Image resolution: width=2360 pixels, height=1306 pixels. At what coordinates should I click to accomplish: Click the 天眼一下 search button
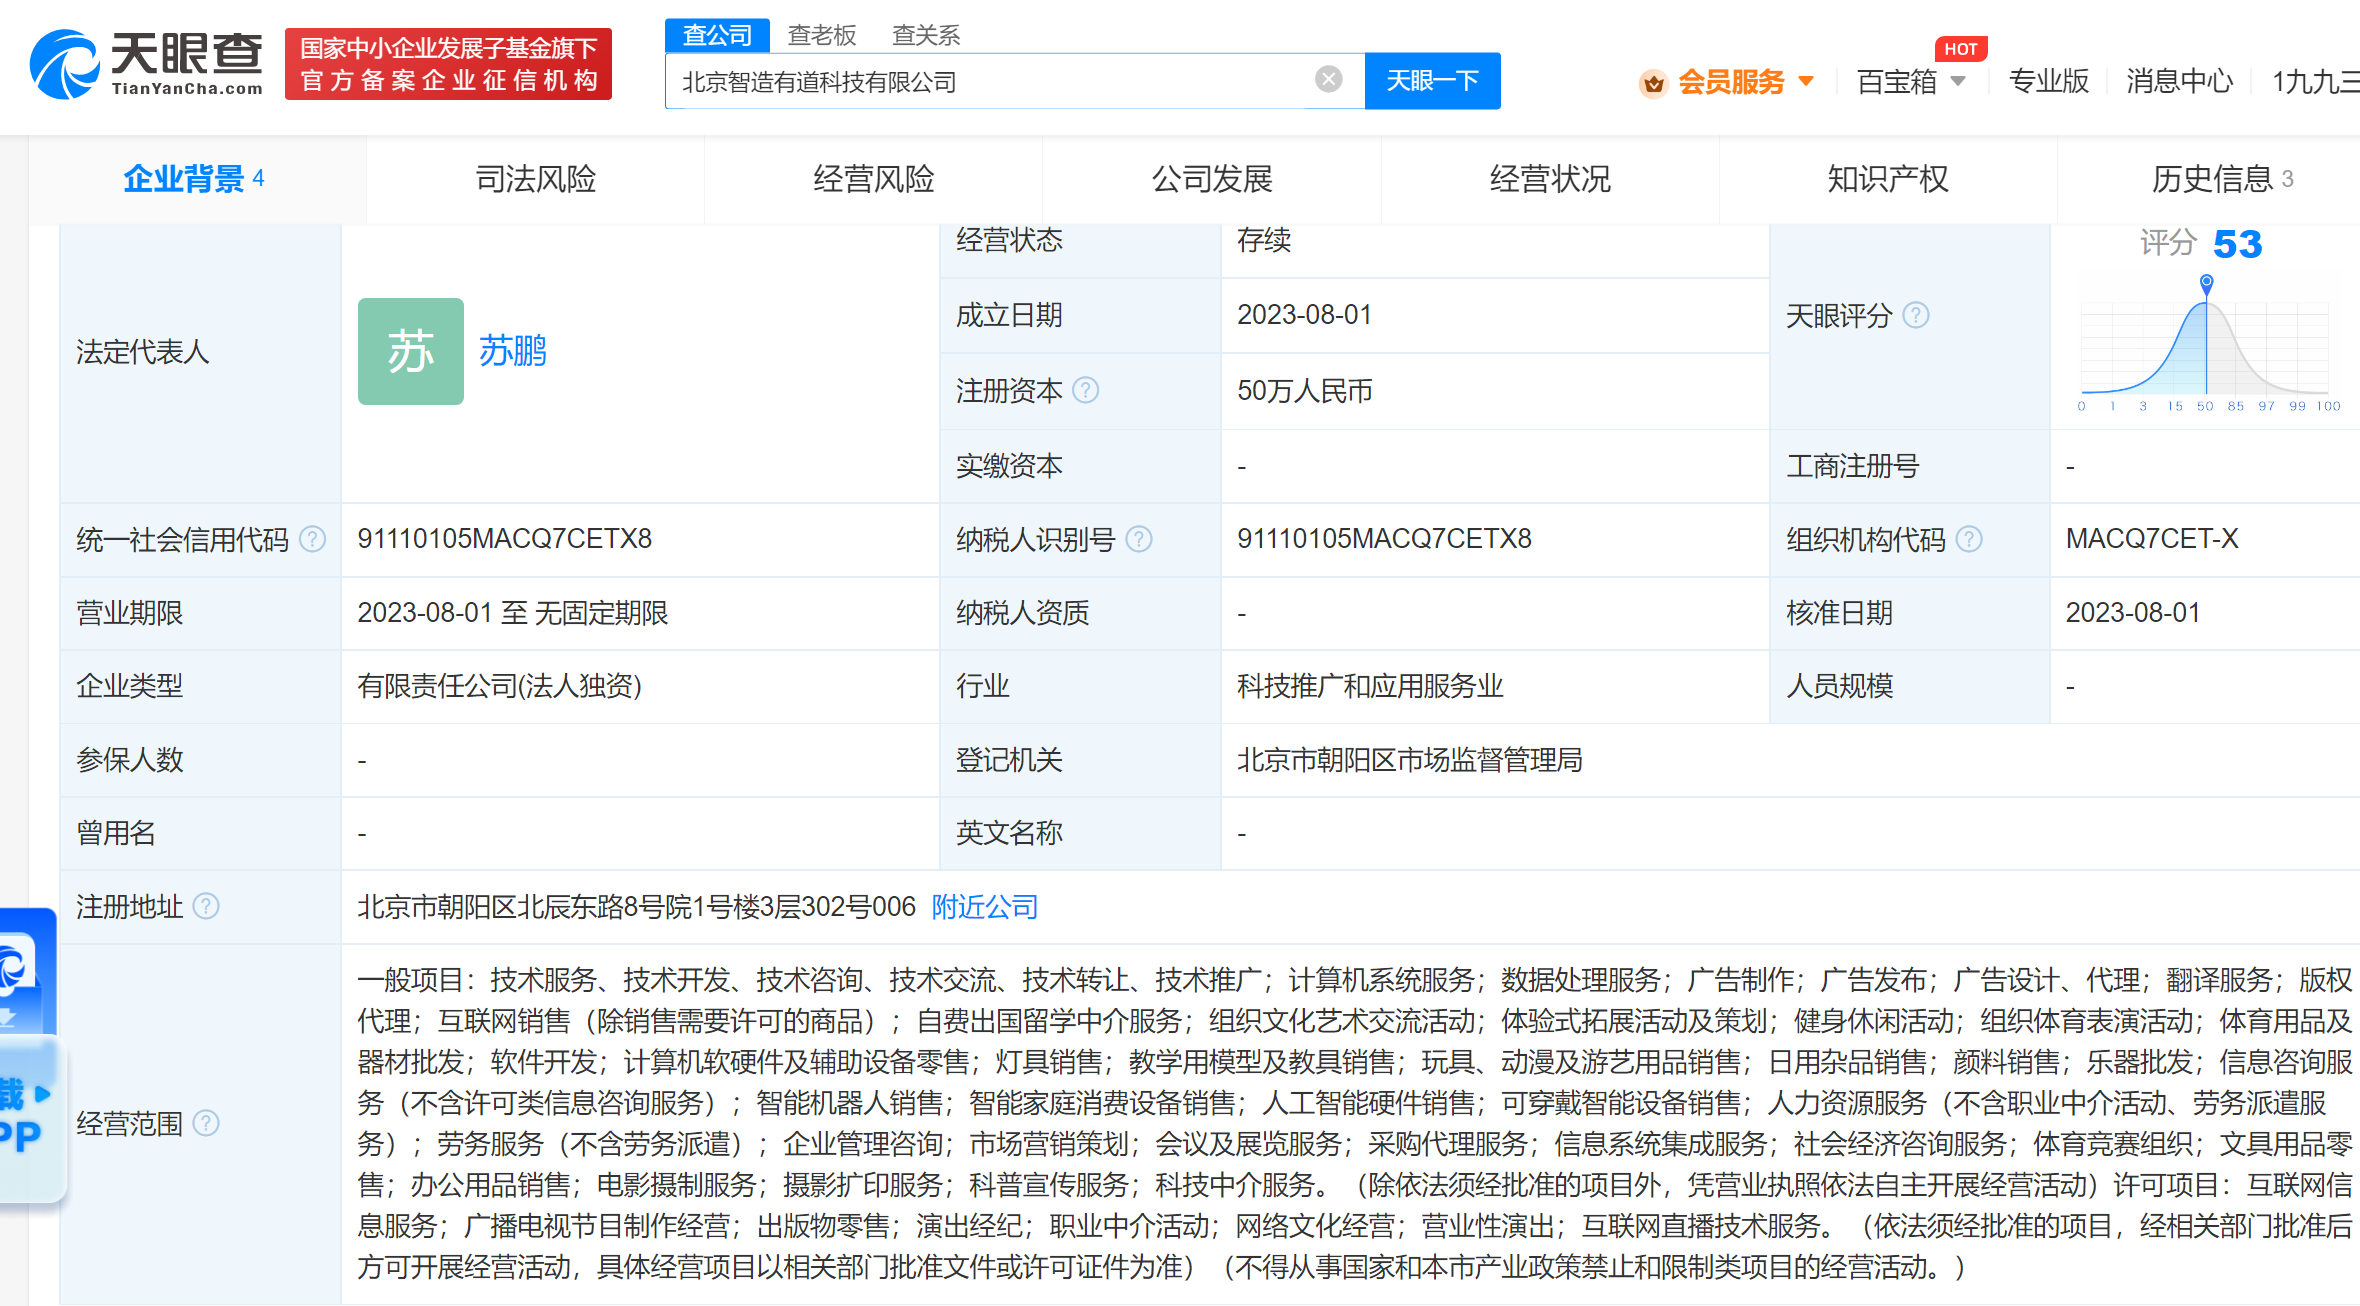(1432, 80)
